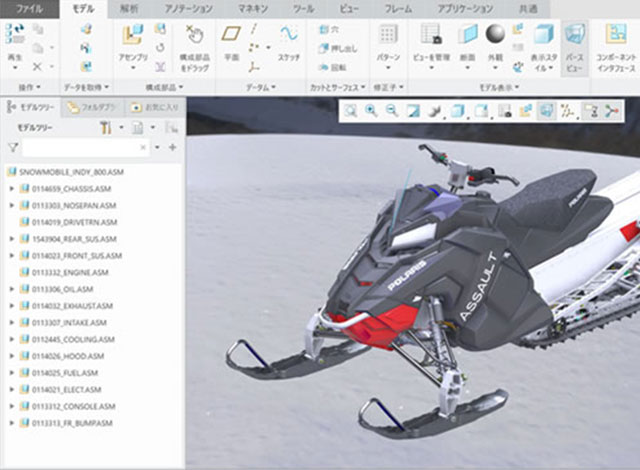
Task: Click the zoom in magnifier in graphics toolbar
Action: pyautogui.click(x=371, y=110)
